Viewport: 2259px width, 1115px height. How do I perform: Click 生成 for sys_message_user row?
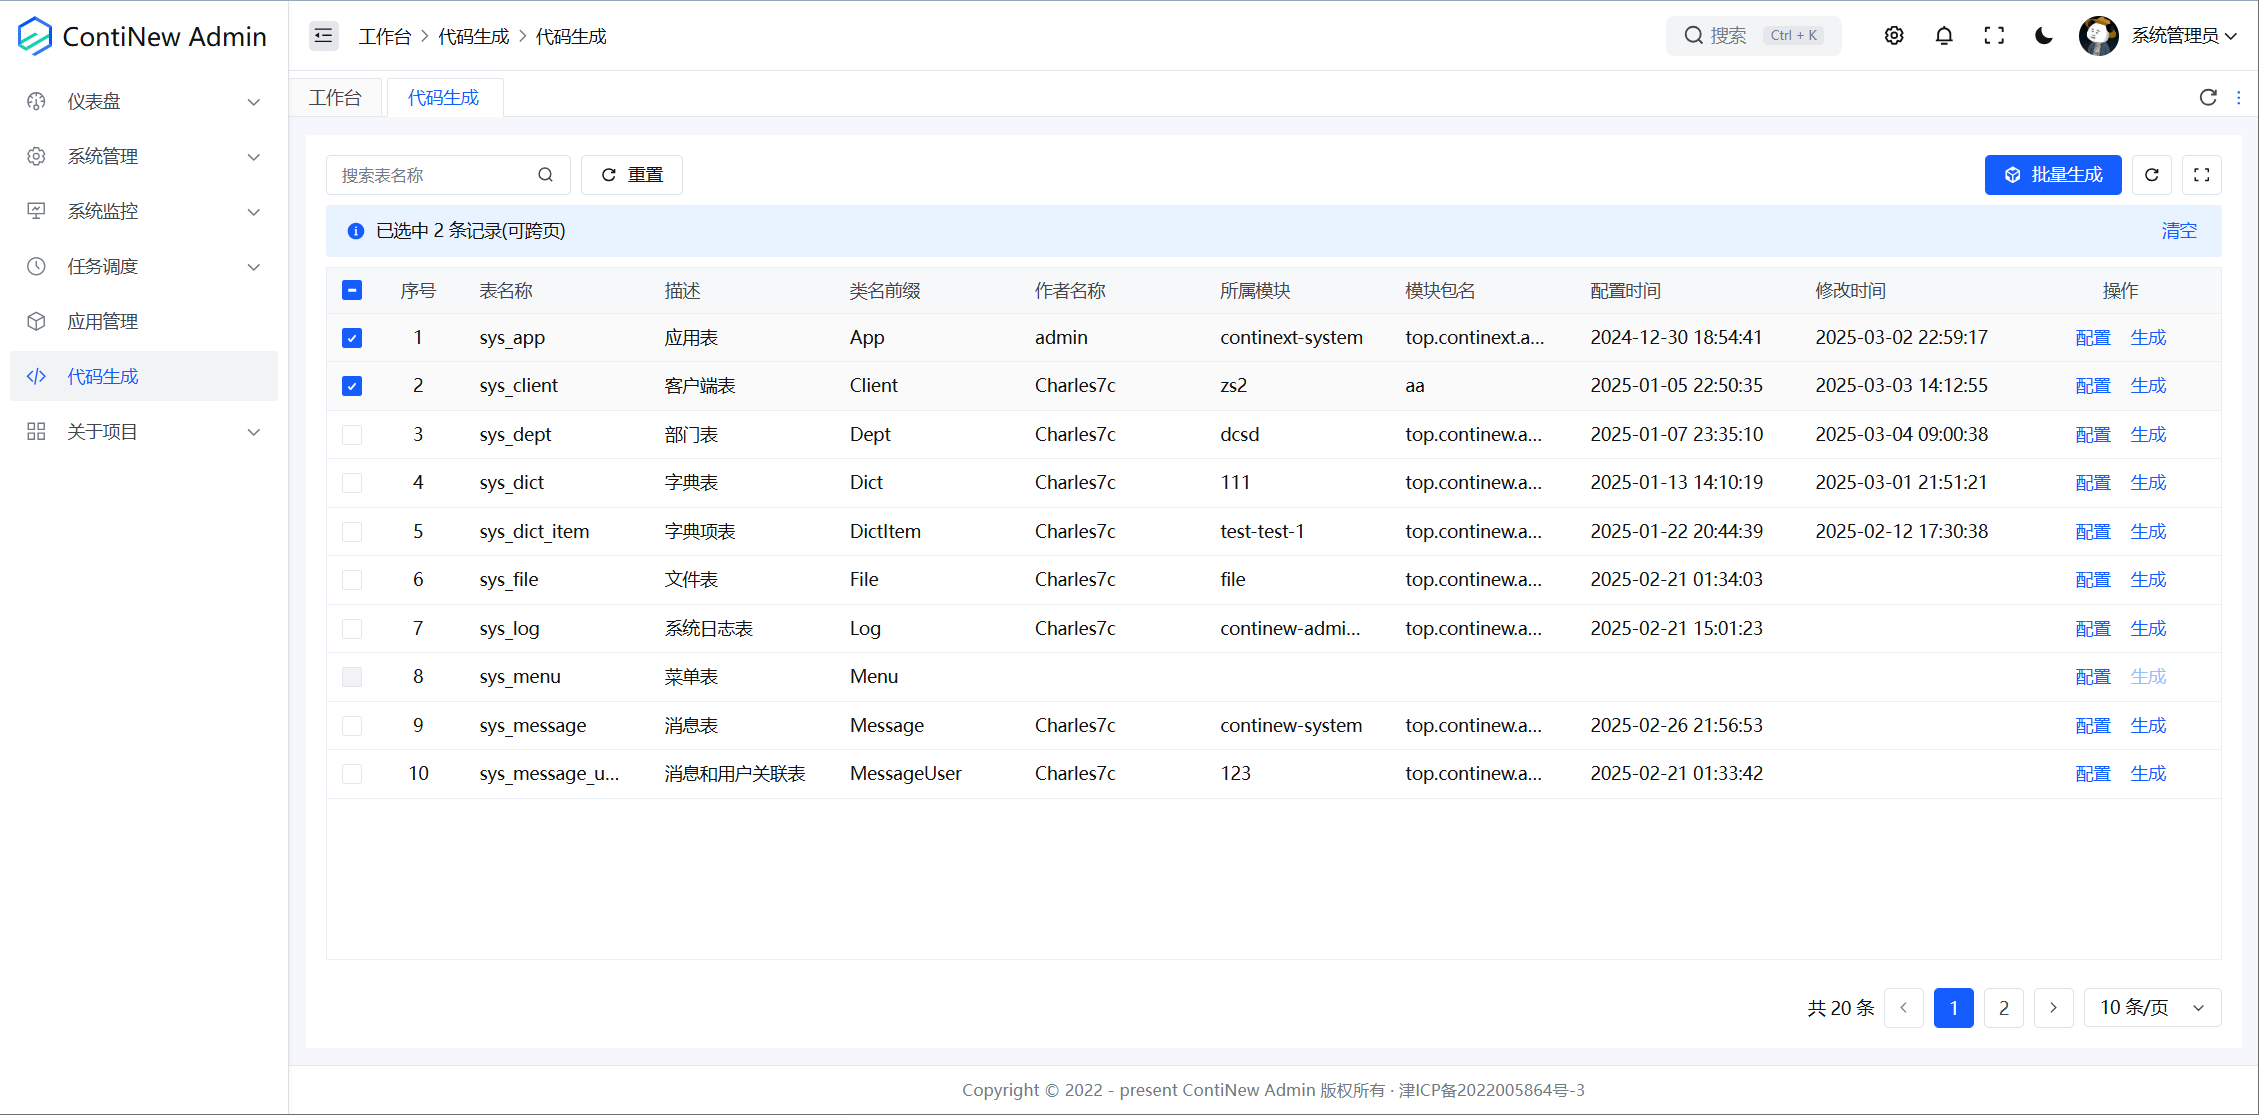pyautogui.click(x=2148, y=774)
